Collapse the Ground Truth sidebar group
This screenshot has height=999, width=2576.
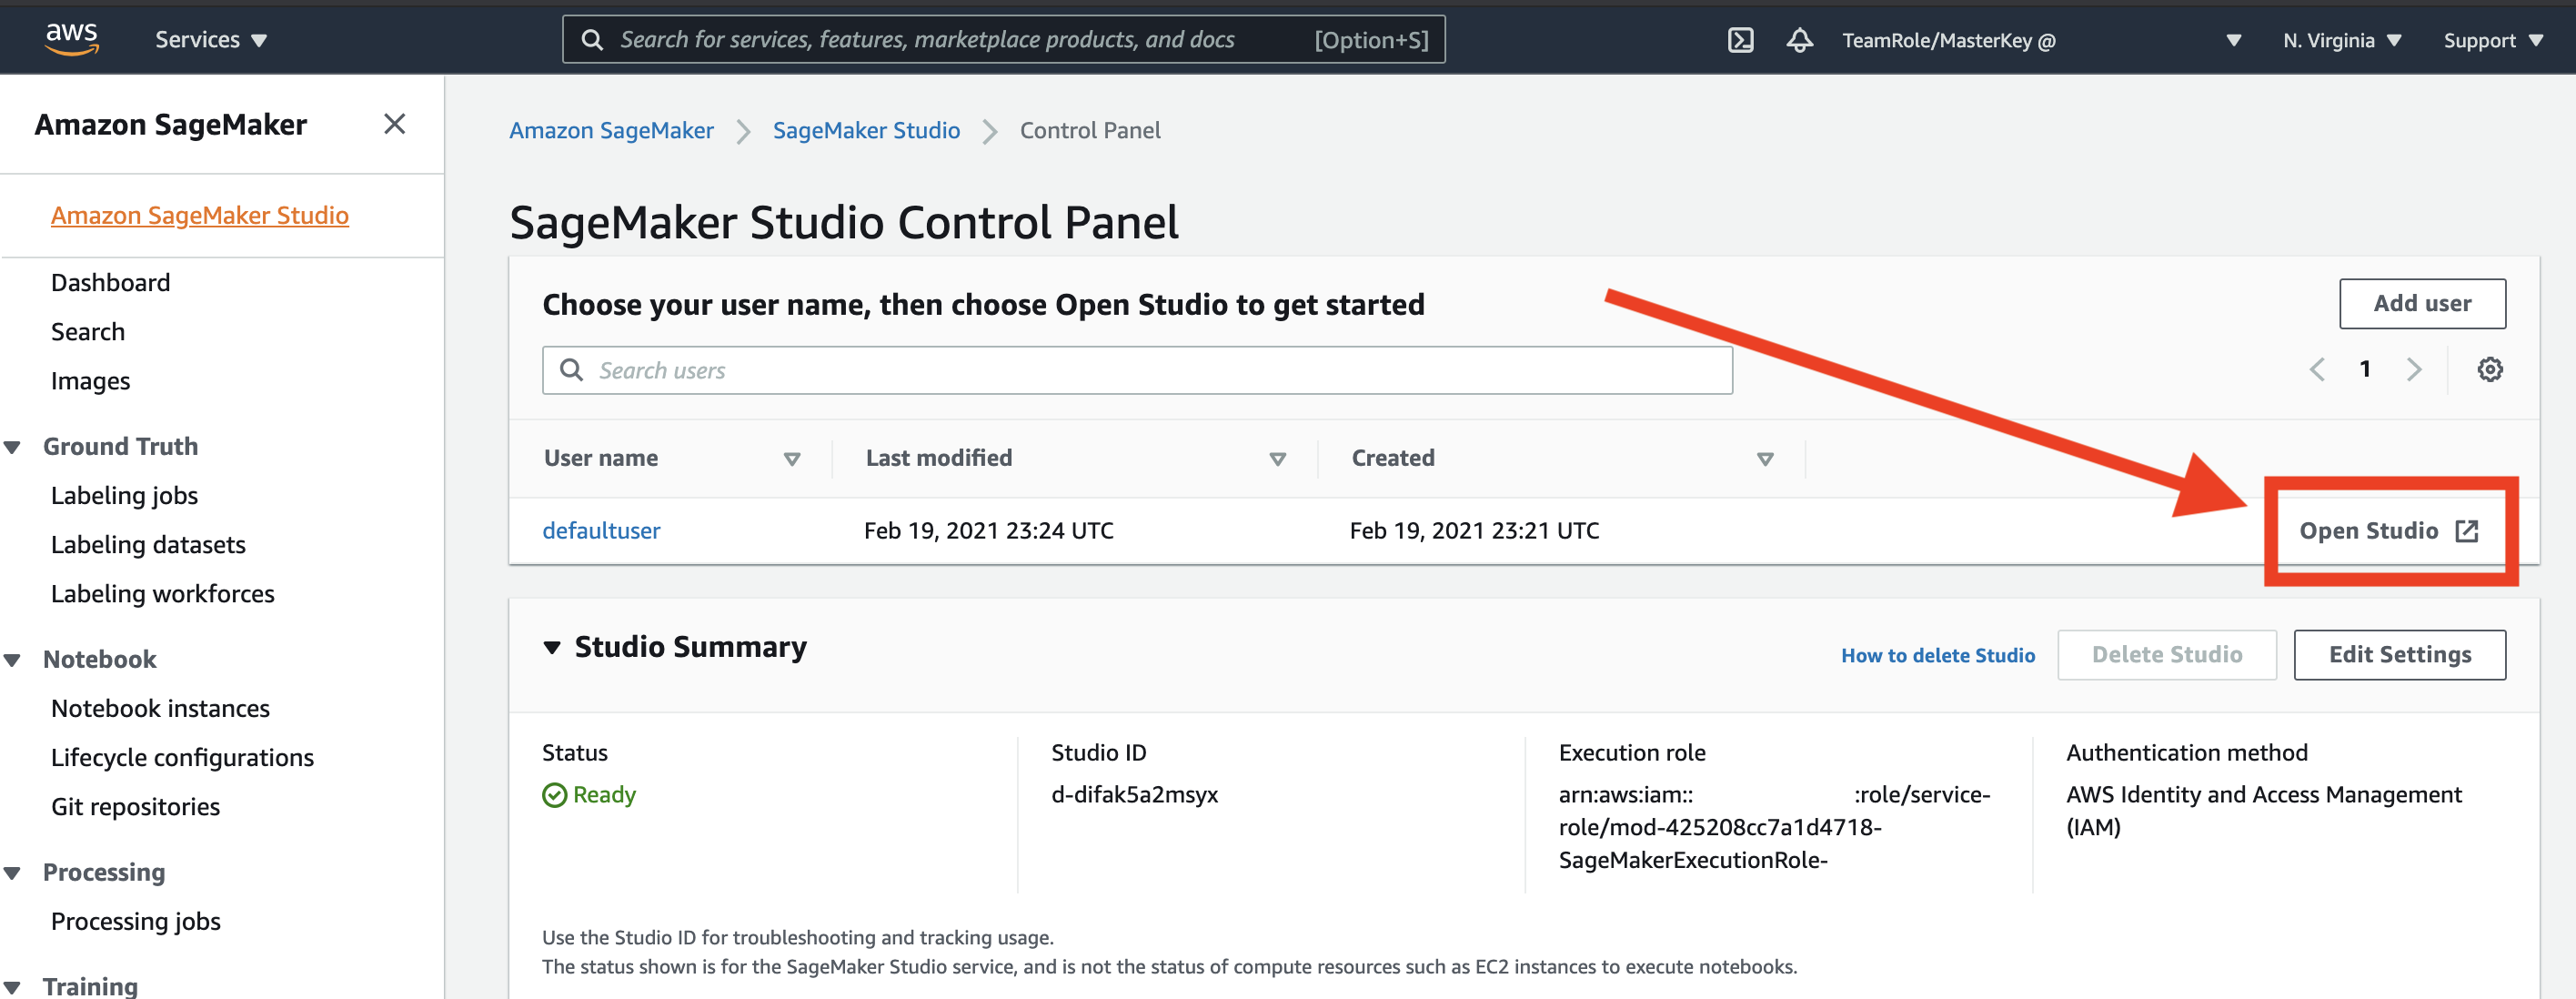(x=13, y=447)
